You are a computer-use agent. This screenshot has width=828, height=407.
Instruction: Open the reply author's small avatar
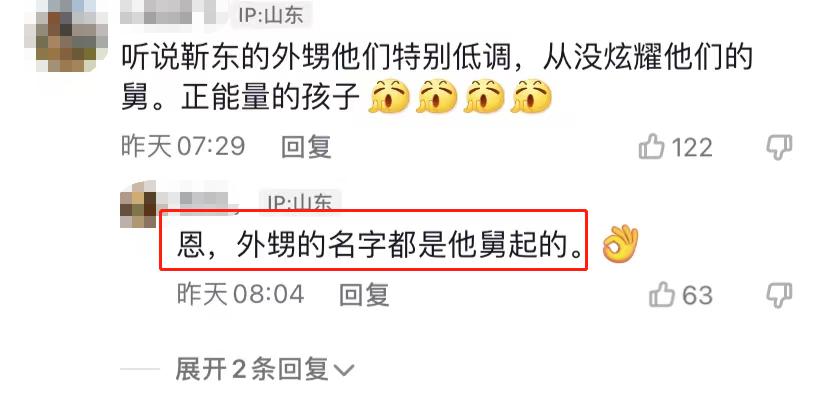click(138, 204)
